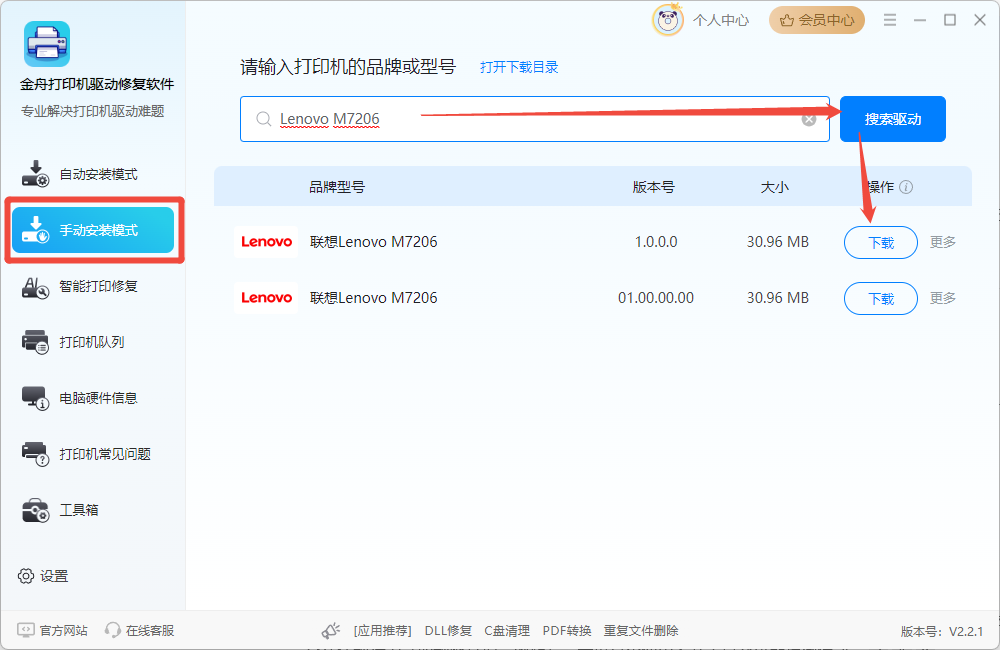The width and height of the screenshot is (1000, 650).
Task: Download the driver version 01.00.00.00
Action: click(x=881, y=299)
